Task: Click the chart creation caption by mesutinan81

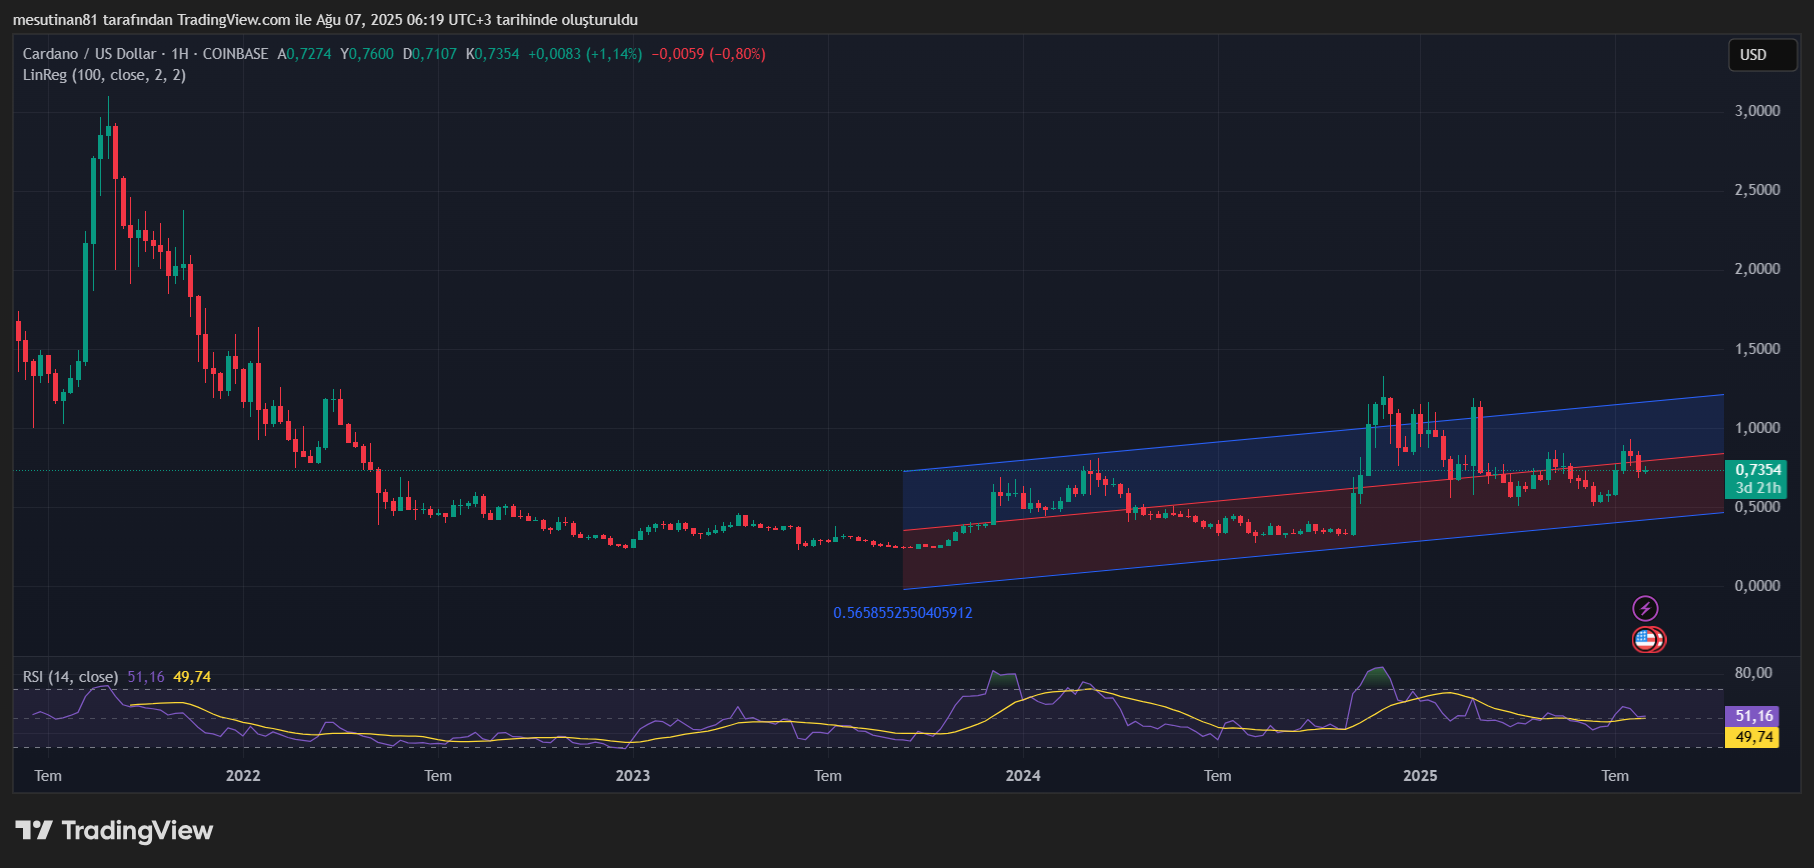Action: (x=325, y=20)
